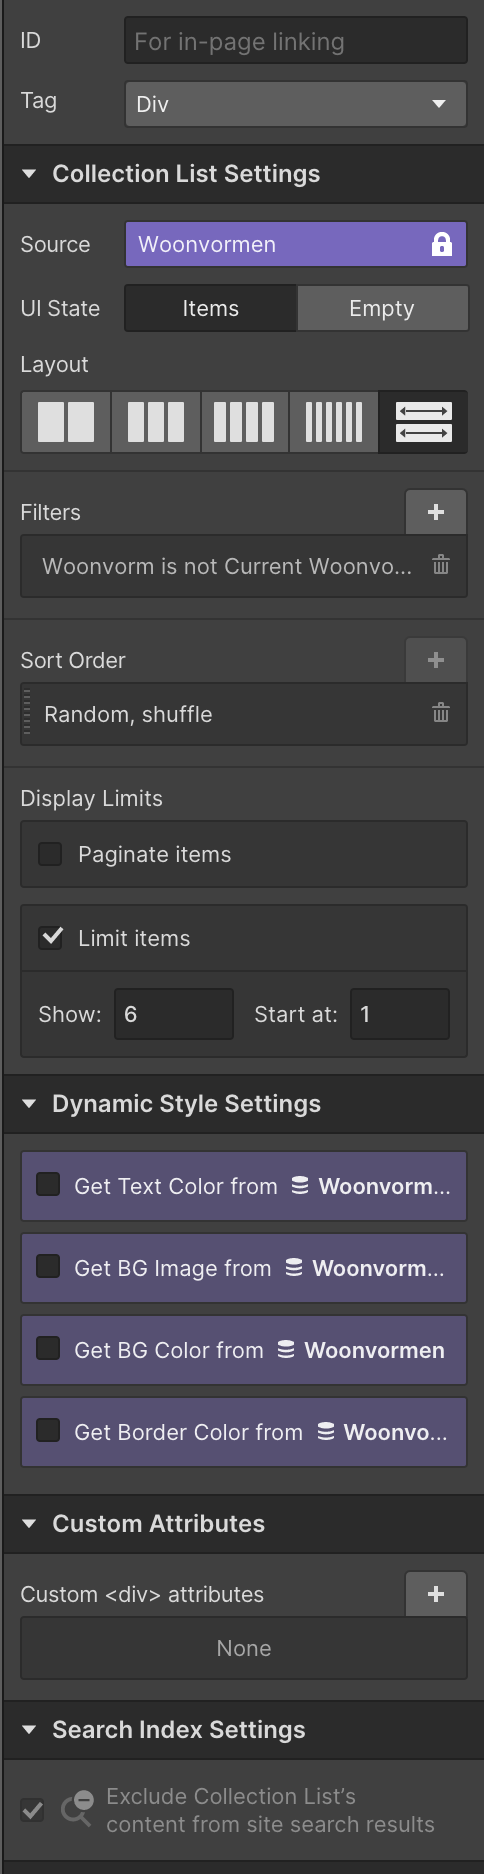Screen dimensions: 484x1874
Task: Click the search exclude magnifier icon
Action: pyautogui.click(x=77, y=1808)
